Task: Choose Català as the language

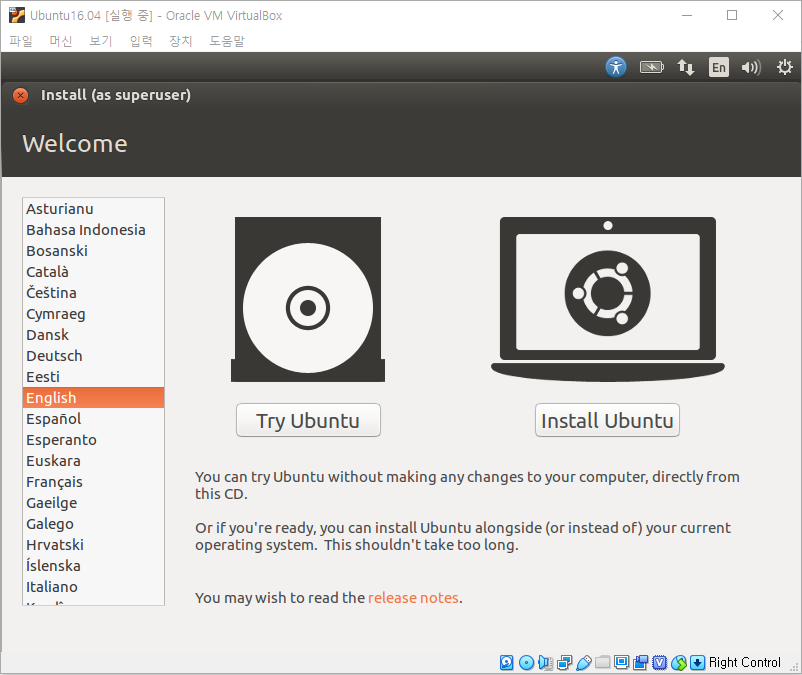Action: tap(94, 272)
